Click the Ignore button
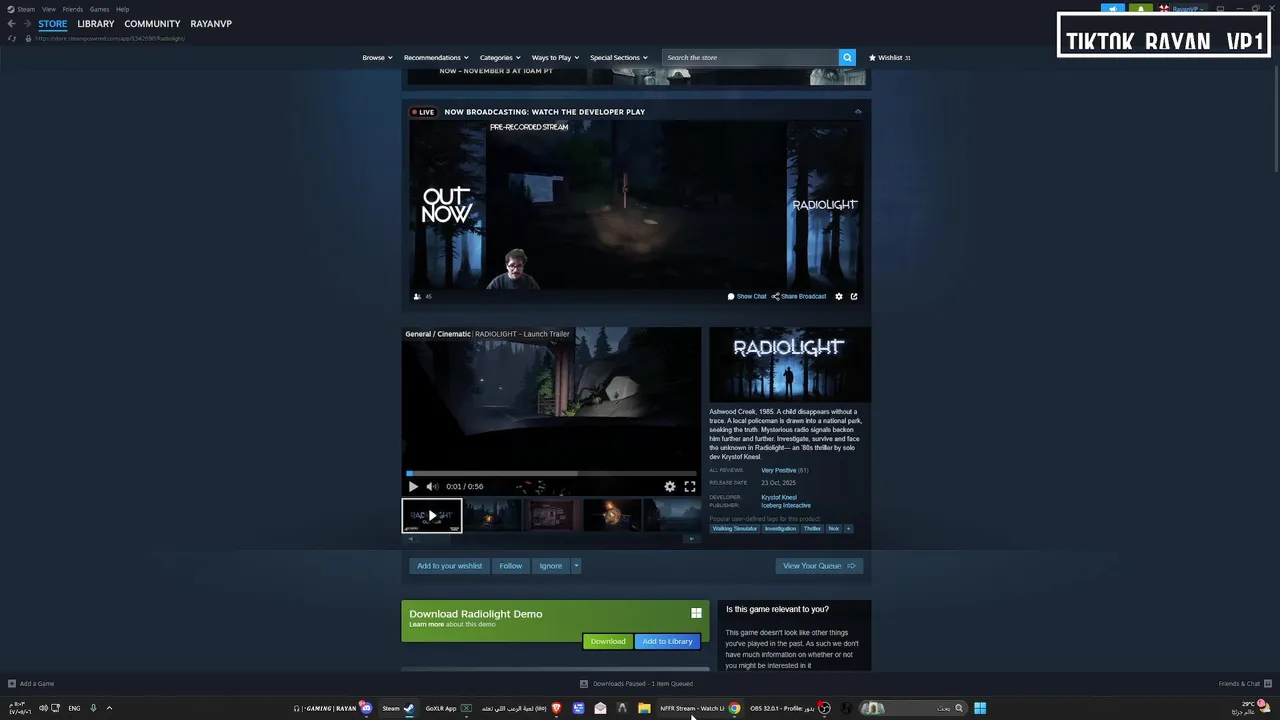Viewport: 1280px width, 720px height. [x=551, y=566]
